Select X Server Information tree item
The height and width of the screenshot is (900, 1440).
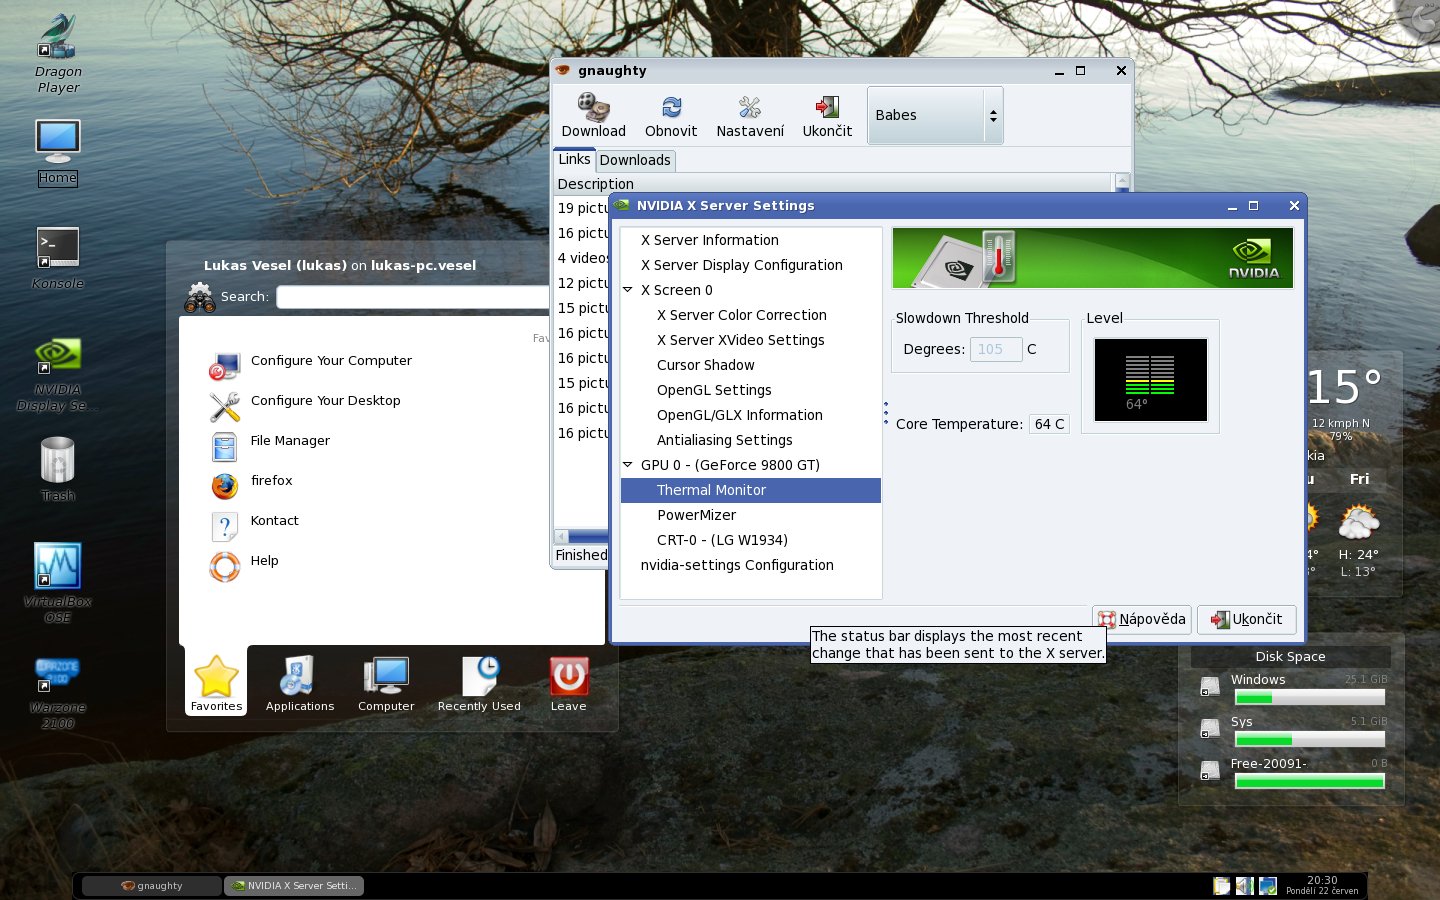[710, 240]
